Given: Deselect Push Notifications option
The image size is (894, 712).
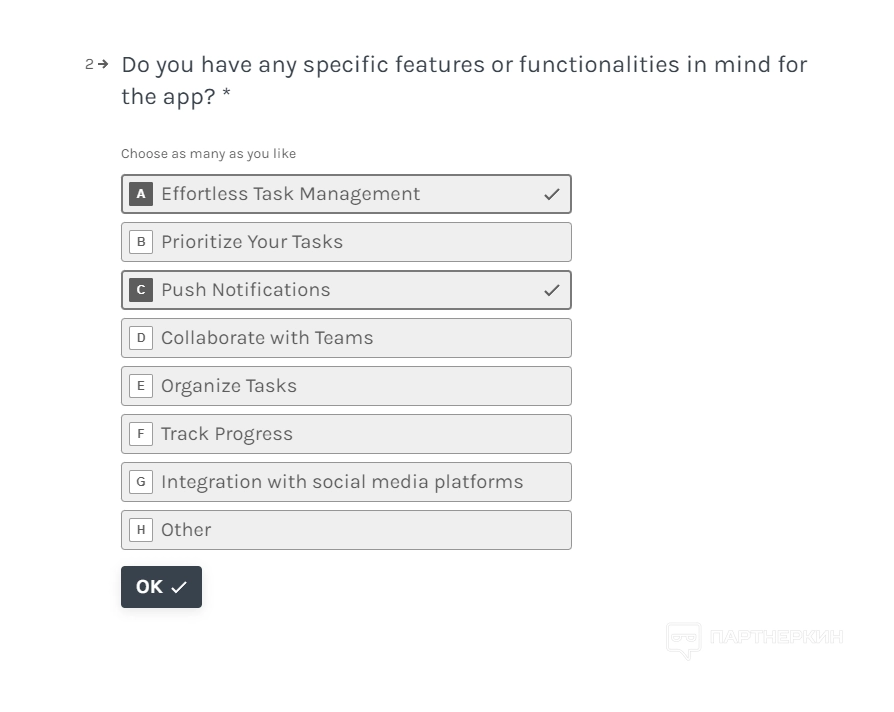Looking at the screenshot, I should click(x=345, y=290).
